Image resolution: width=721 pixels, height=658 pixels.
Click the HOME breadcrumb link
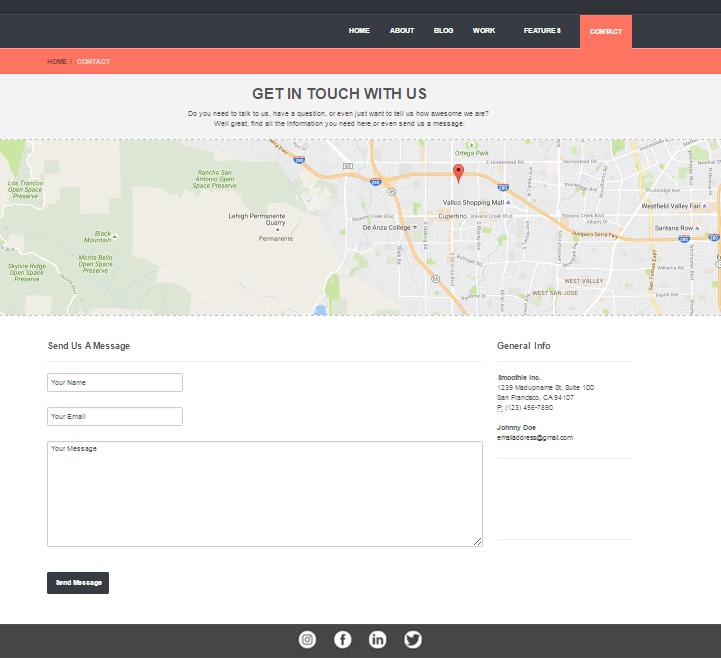click(x=57, y=62)
